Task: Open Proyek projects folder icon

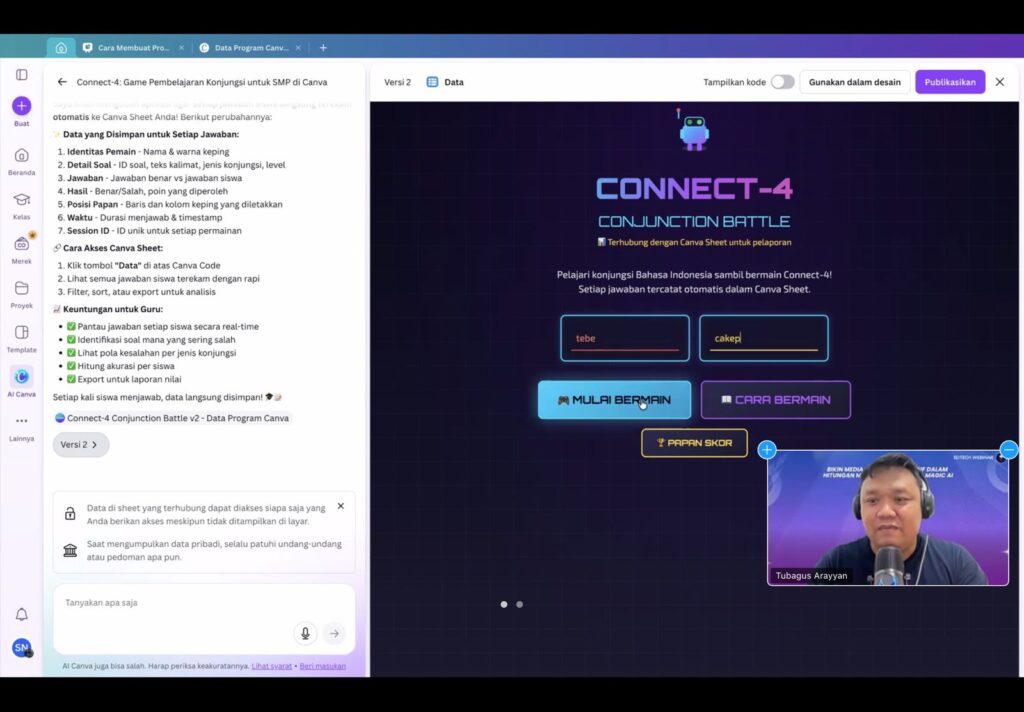Action: [21, 289]
